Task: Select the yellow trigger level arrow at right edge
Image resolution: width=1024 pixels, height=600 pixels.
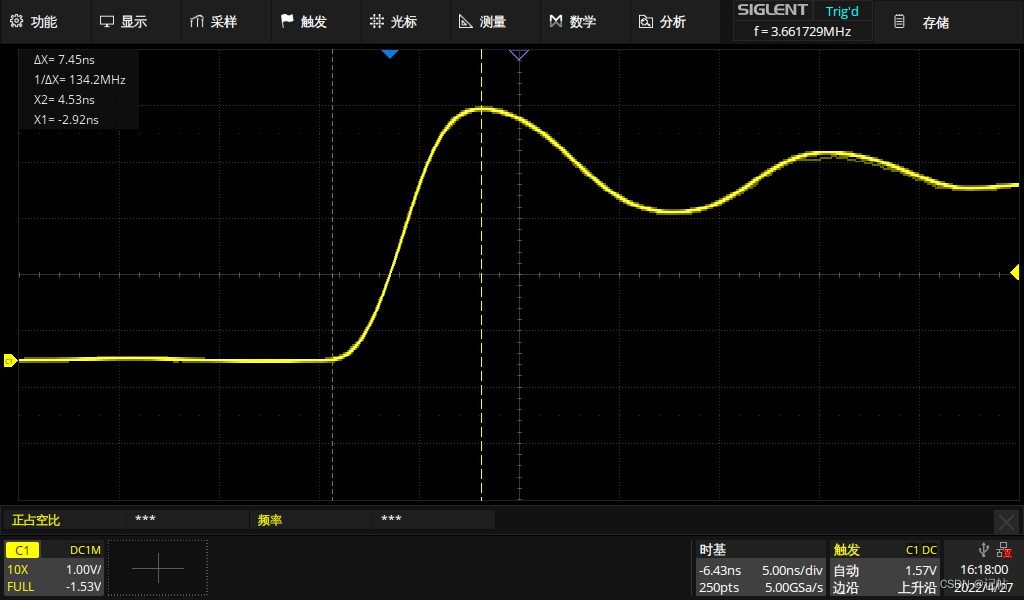Action: (x=1015, y=272)
